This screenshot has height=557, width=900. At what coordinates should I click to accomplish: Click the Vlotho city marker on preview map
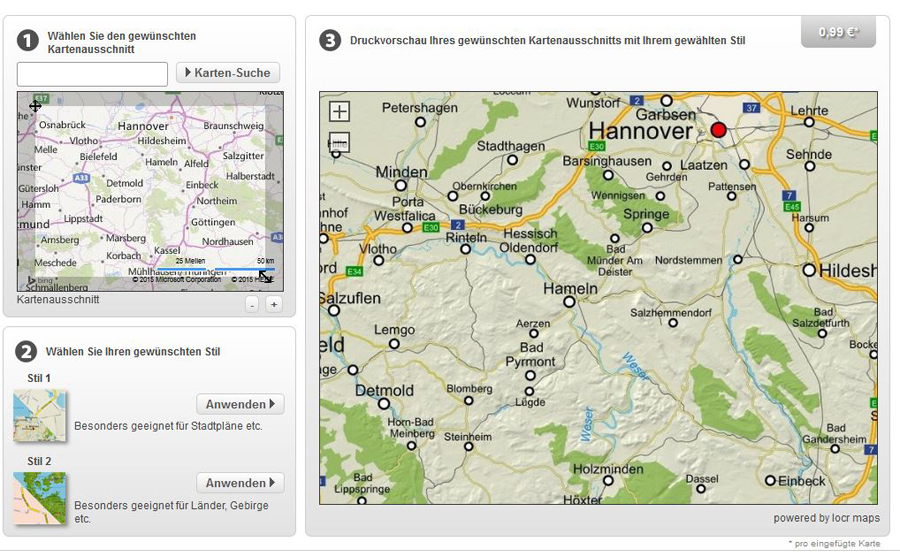pos(379,260)
